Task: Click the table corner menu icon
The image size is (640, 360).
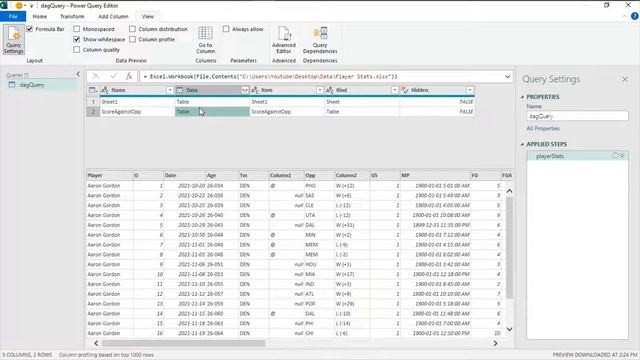Action: 93,90
